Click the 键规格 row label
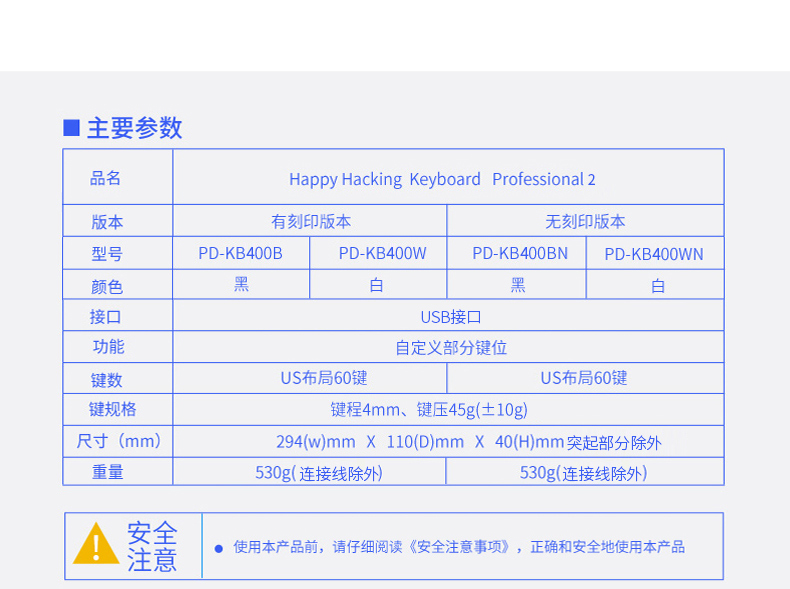This screenshot has height=589, width=790. click(112, 409)
